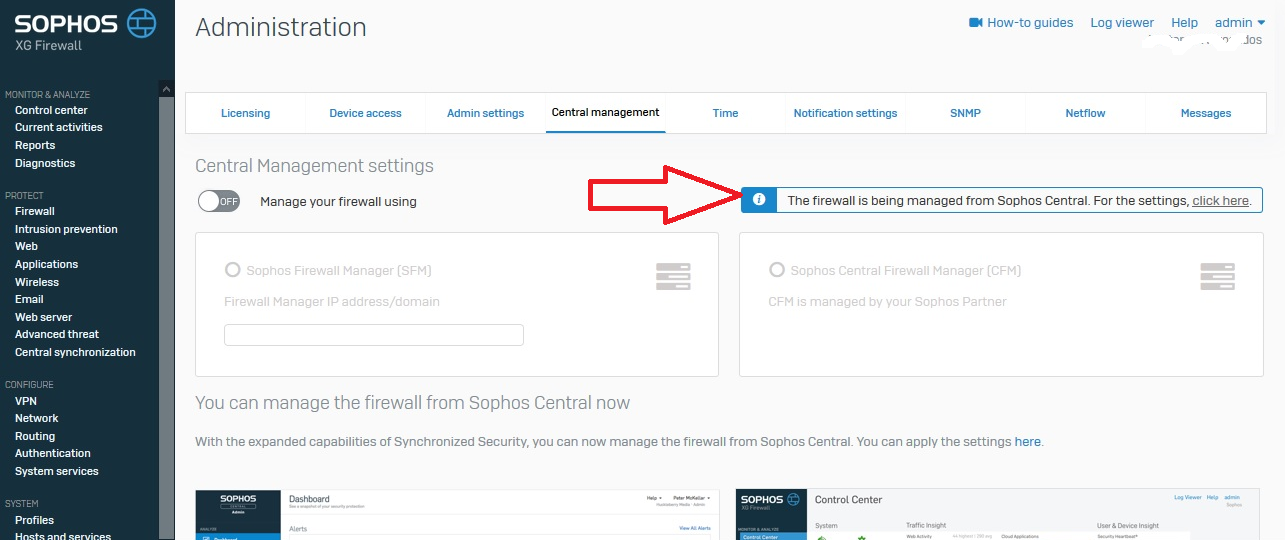Viewport: 1285px width, 540px height.
Task: Select the Central management tab
Action: [x=605, y=112]
